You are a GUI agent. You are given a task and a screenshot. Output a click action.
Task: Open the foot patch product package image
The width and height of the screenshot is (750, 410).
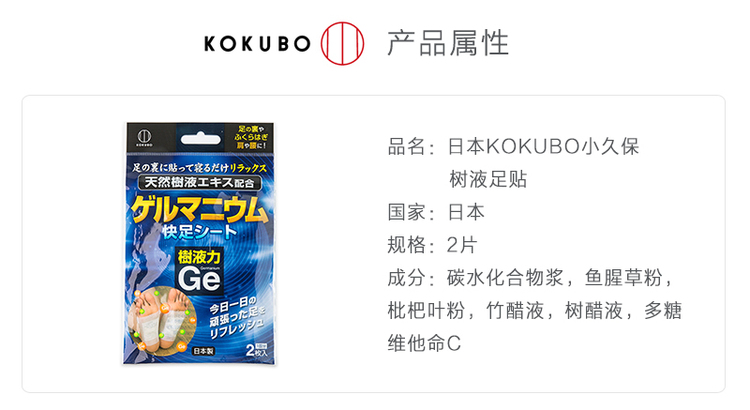pyautogui.click(x=199, y=244)
